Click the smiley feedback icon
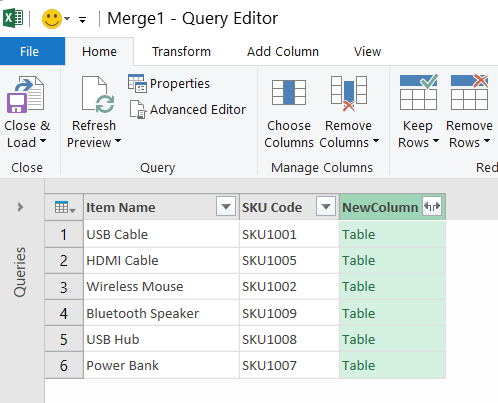 (x=52, y=19)
